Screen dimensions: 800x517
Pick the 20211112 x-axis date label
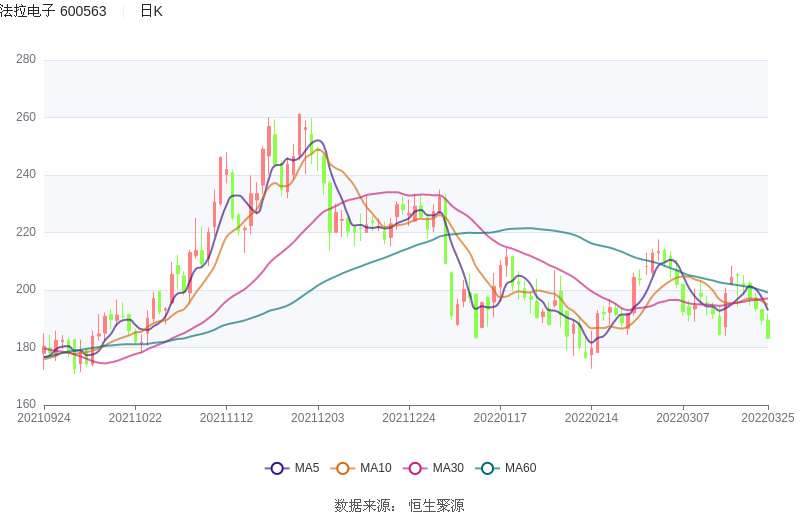[x=226, y=418]
